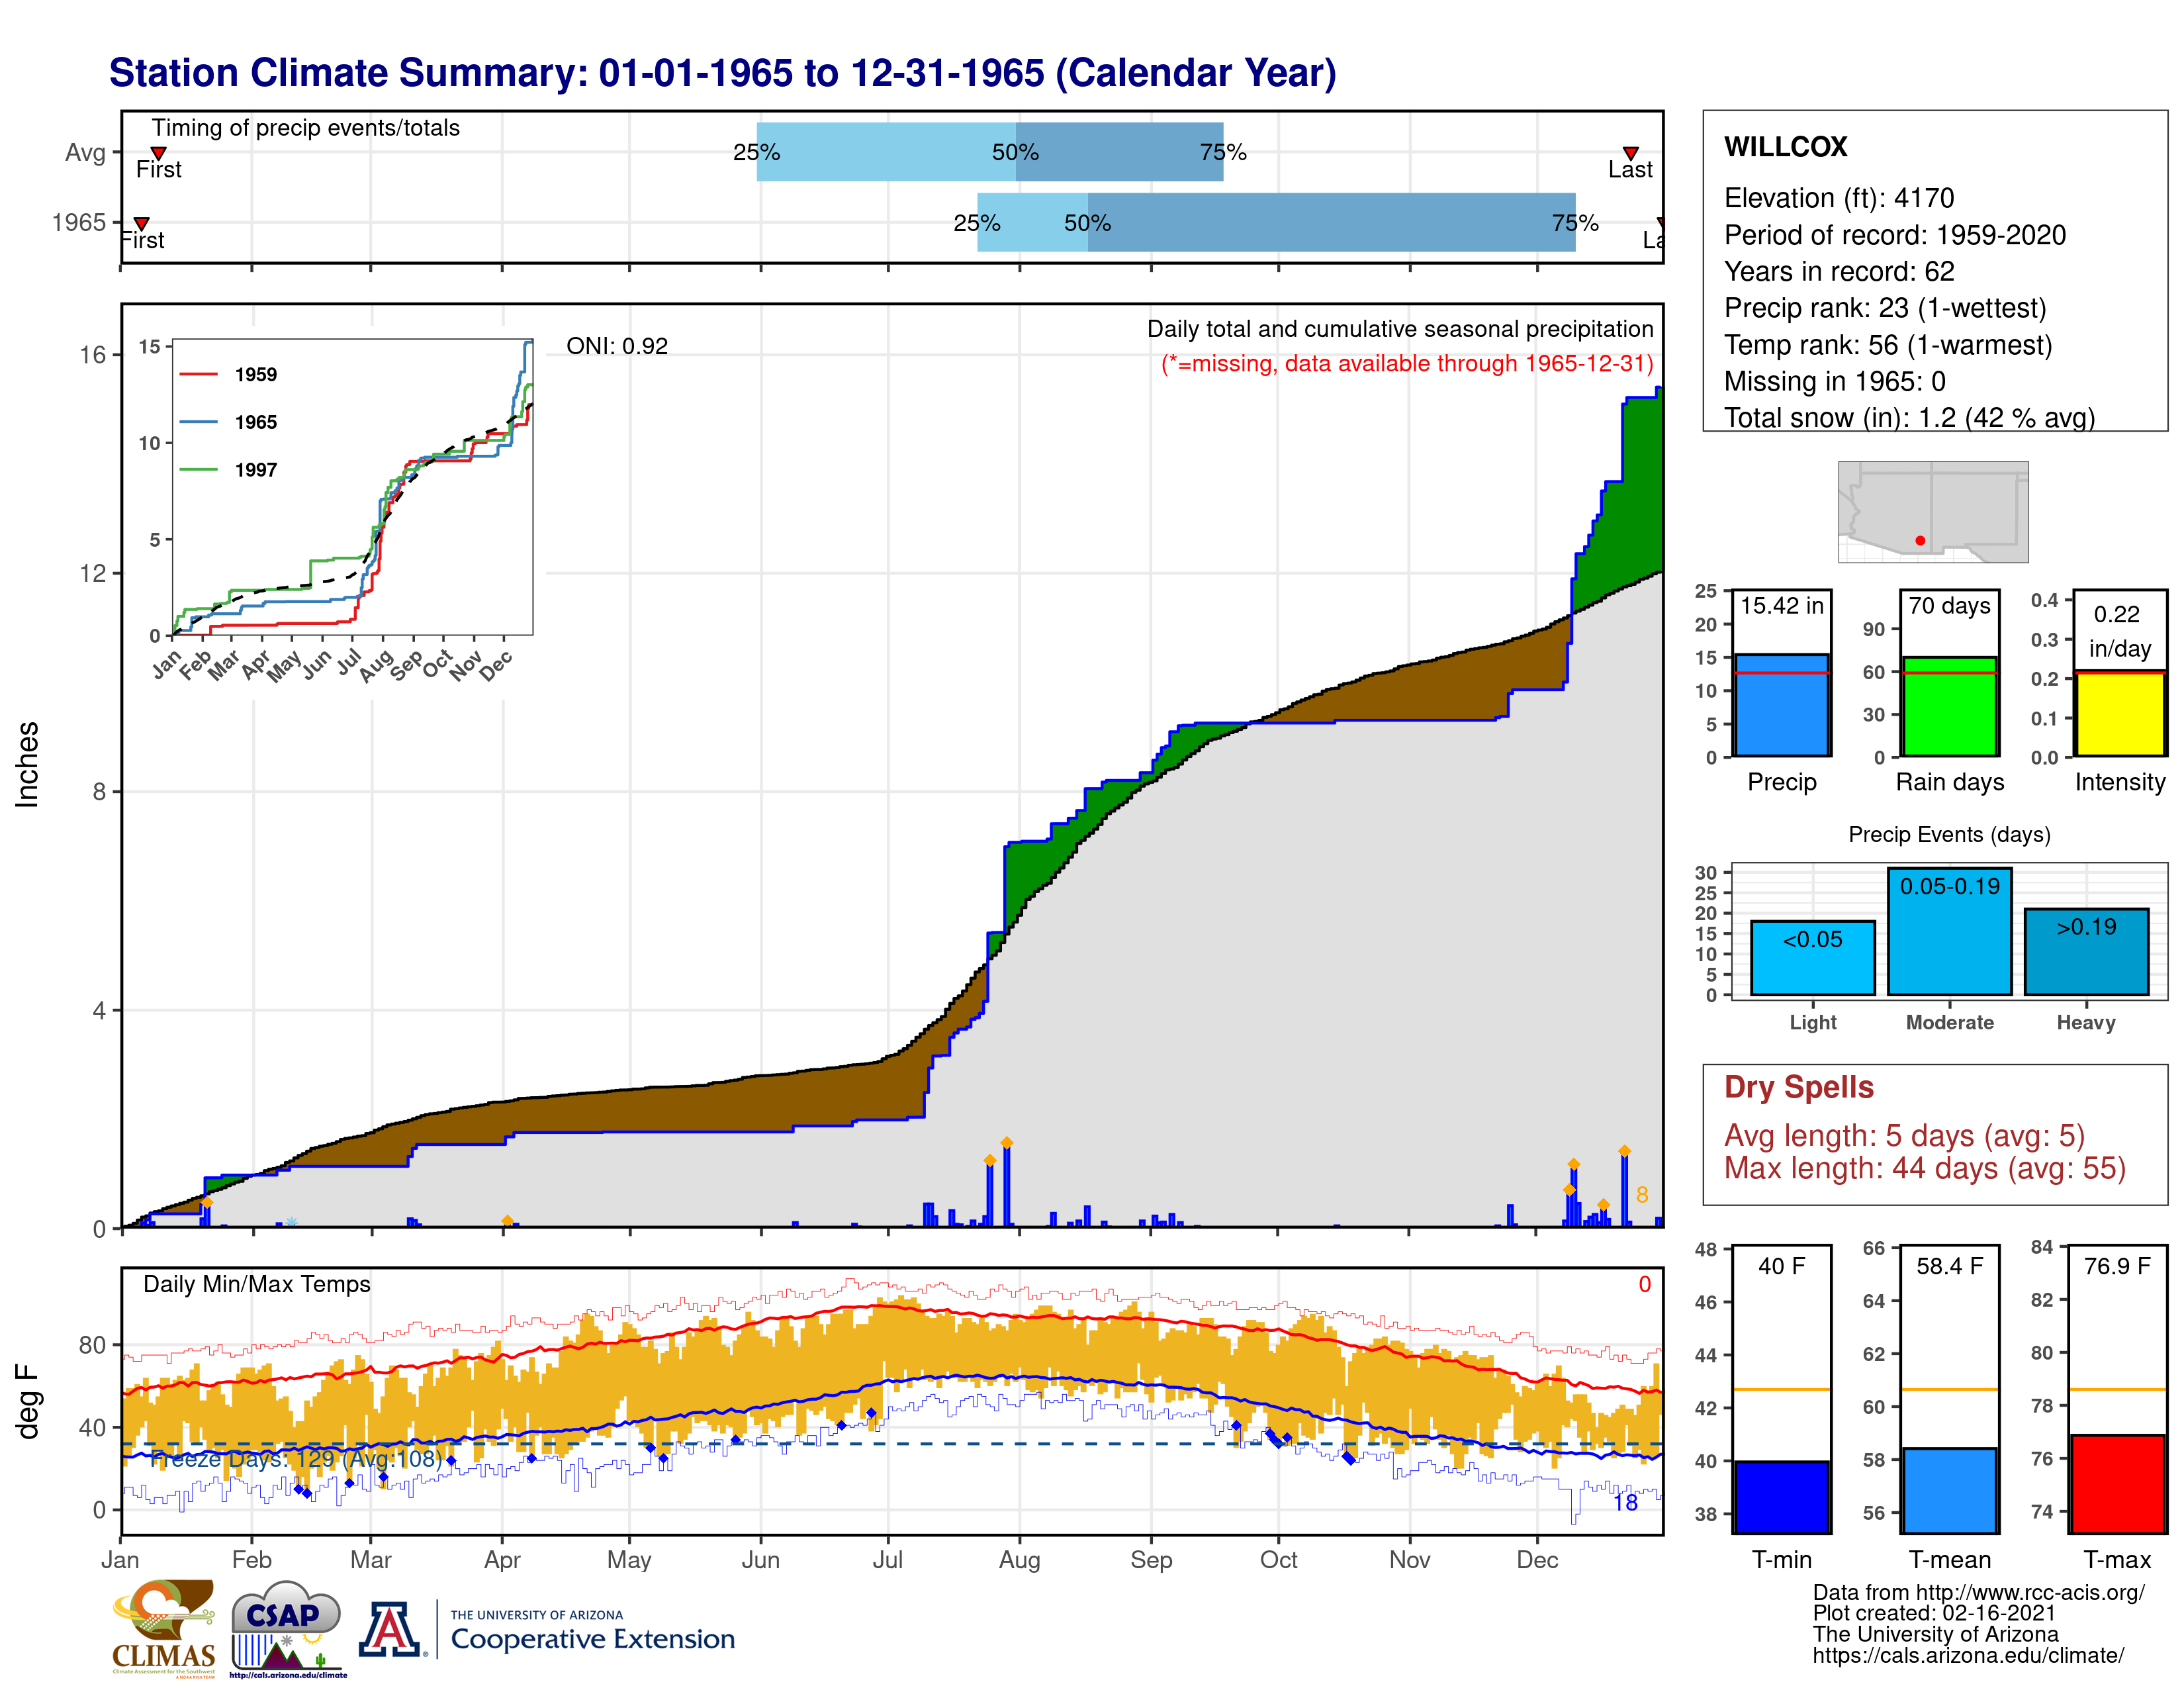Click the green 1997 legend line
The image size is (2184, 1688).
coord(198,470)
